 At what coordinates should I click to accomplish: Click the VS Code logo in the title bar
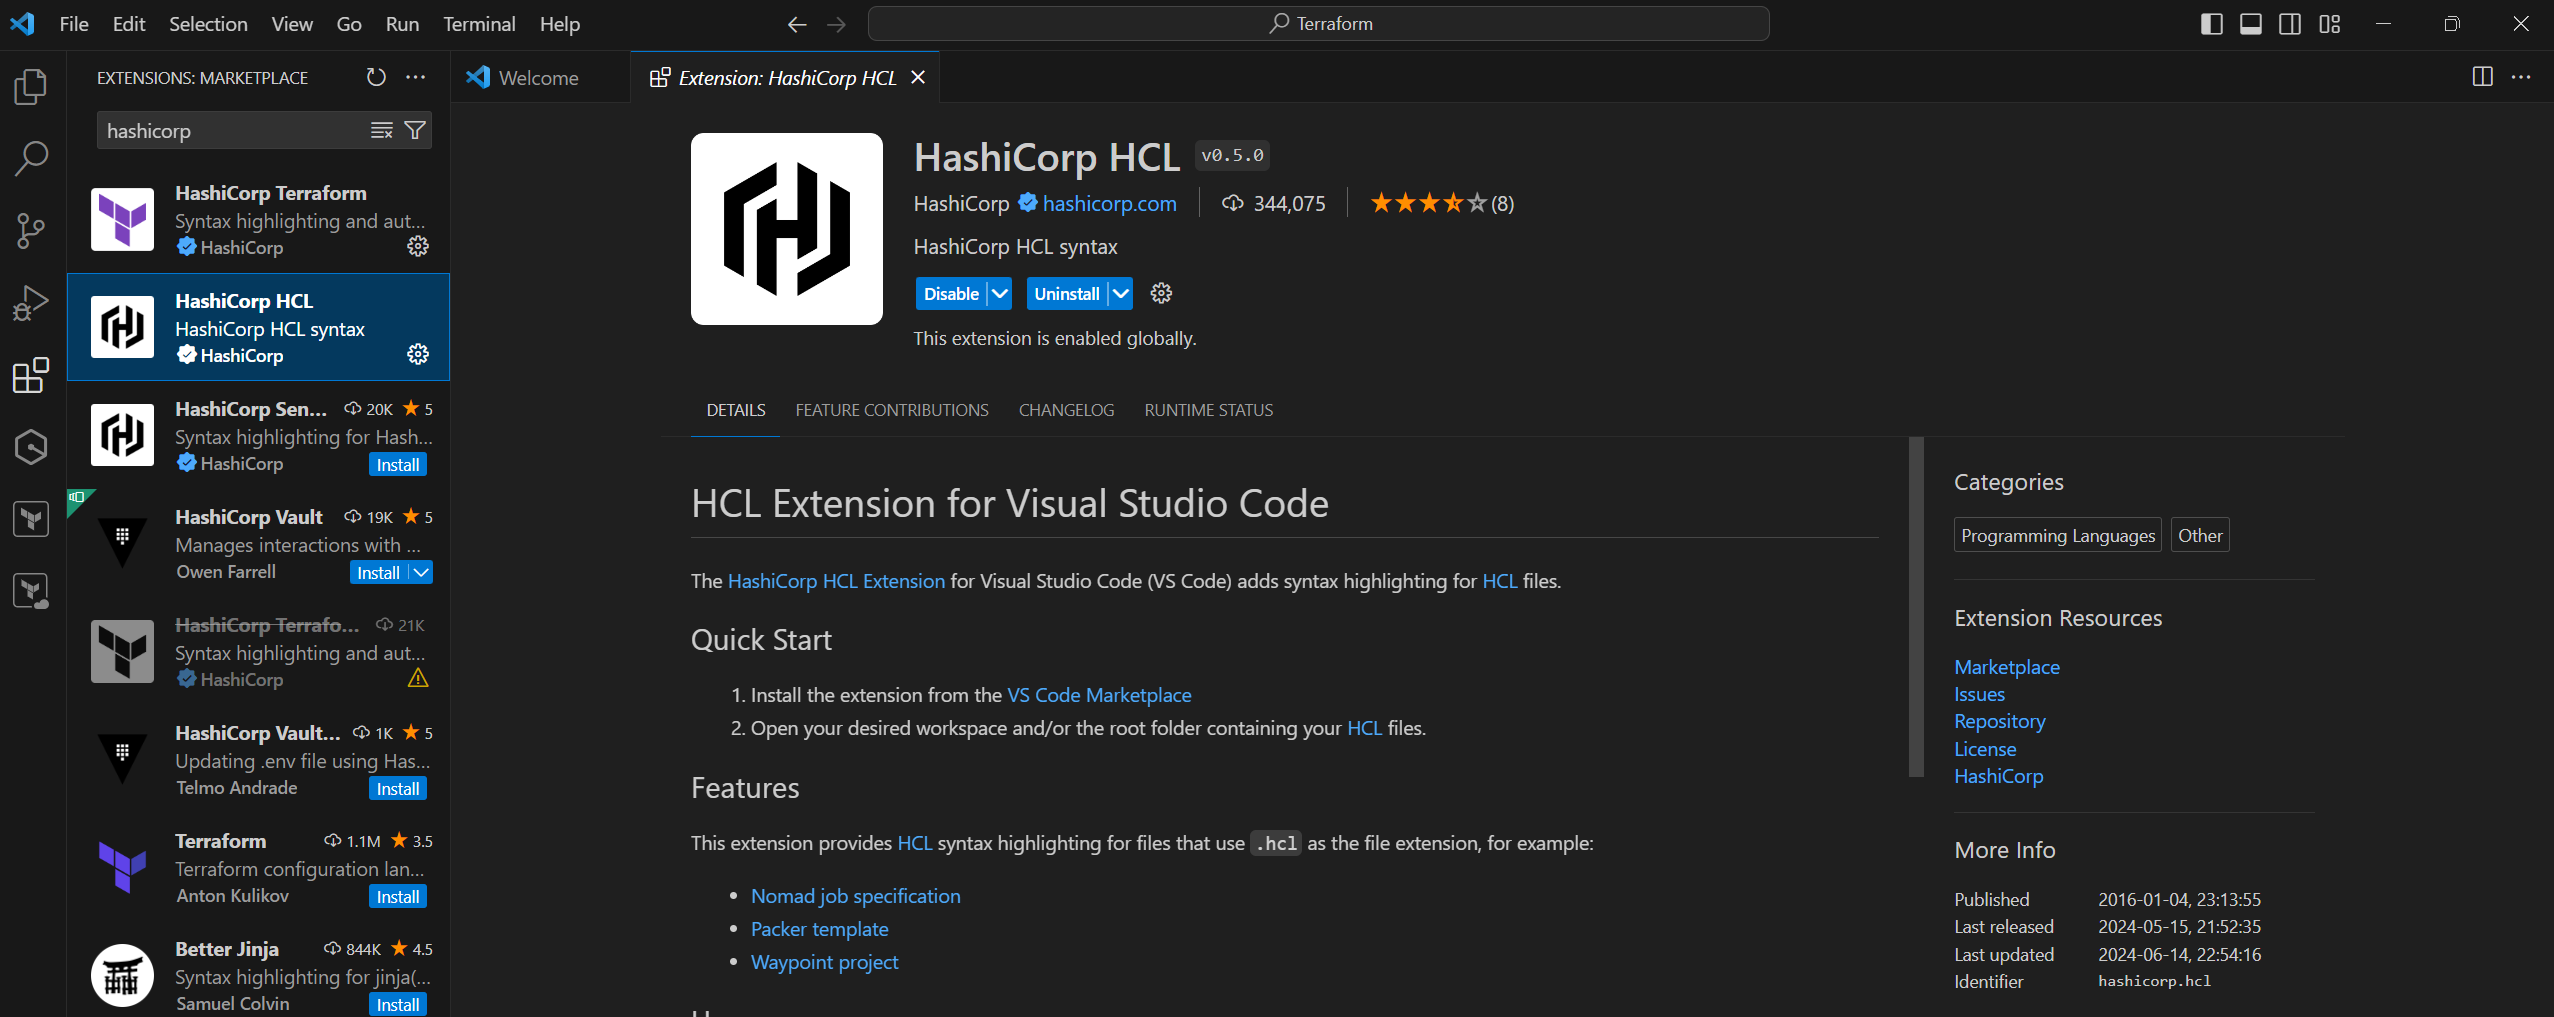click(22, 24)
